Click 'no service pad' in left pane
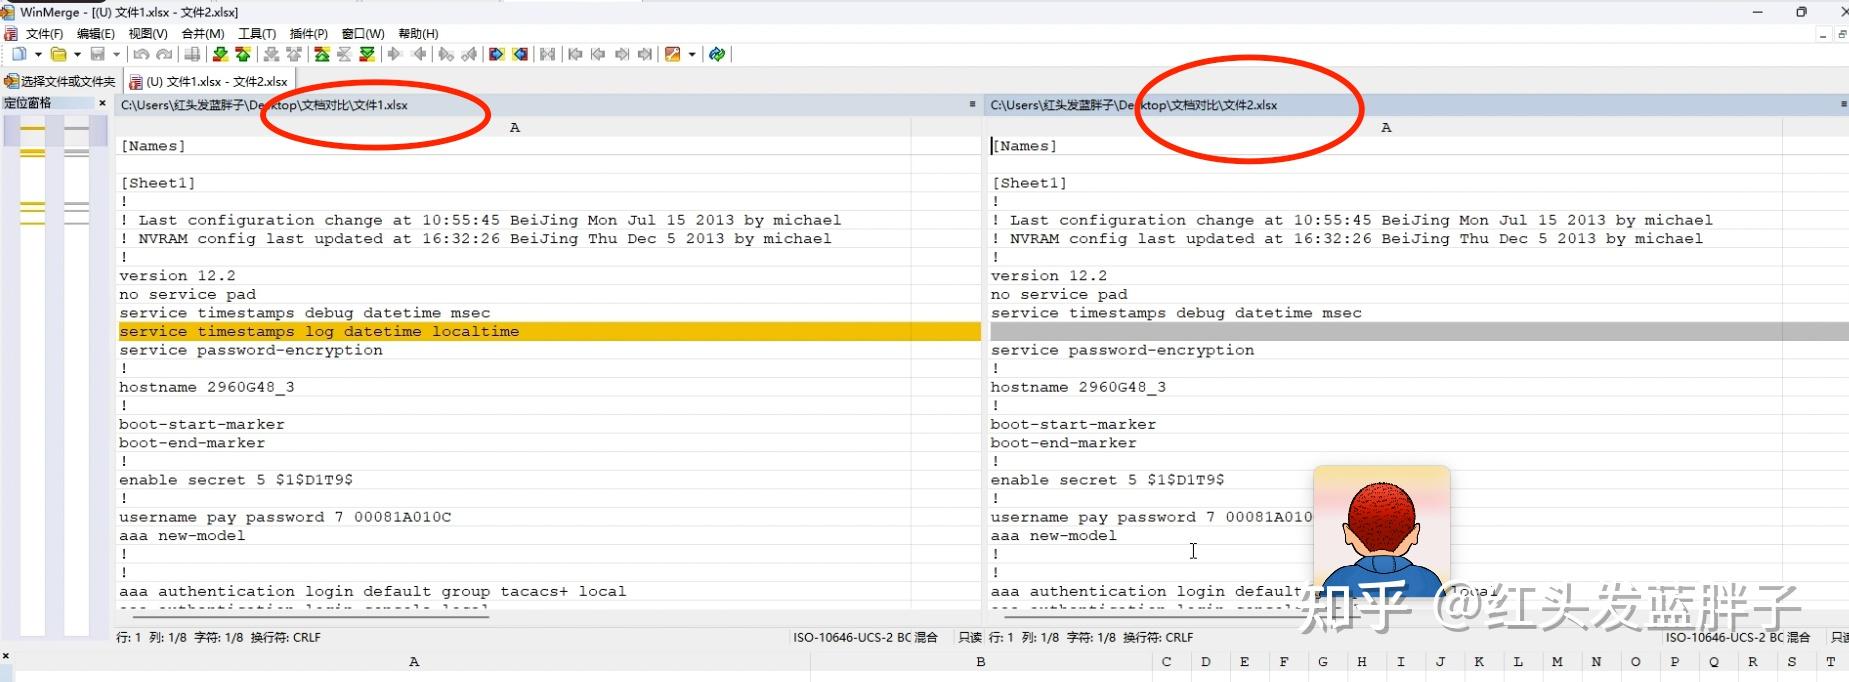 click(x=188, y=295)
